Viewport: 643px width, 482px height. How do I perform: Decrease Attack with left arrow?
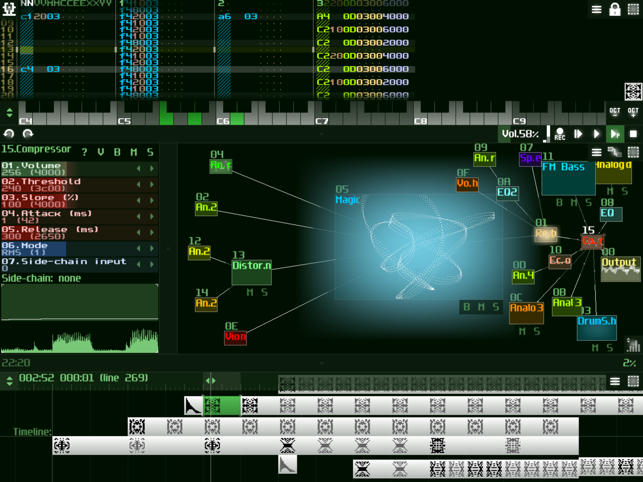click(x=139, y=217)
